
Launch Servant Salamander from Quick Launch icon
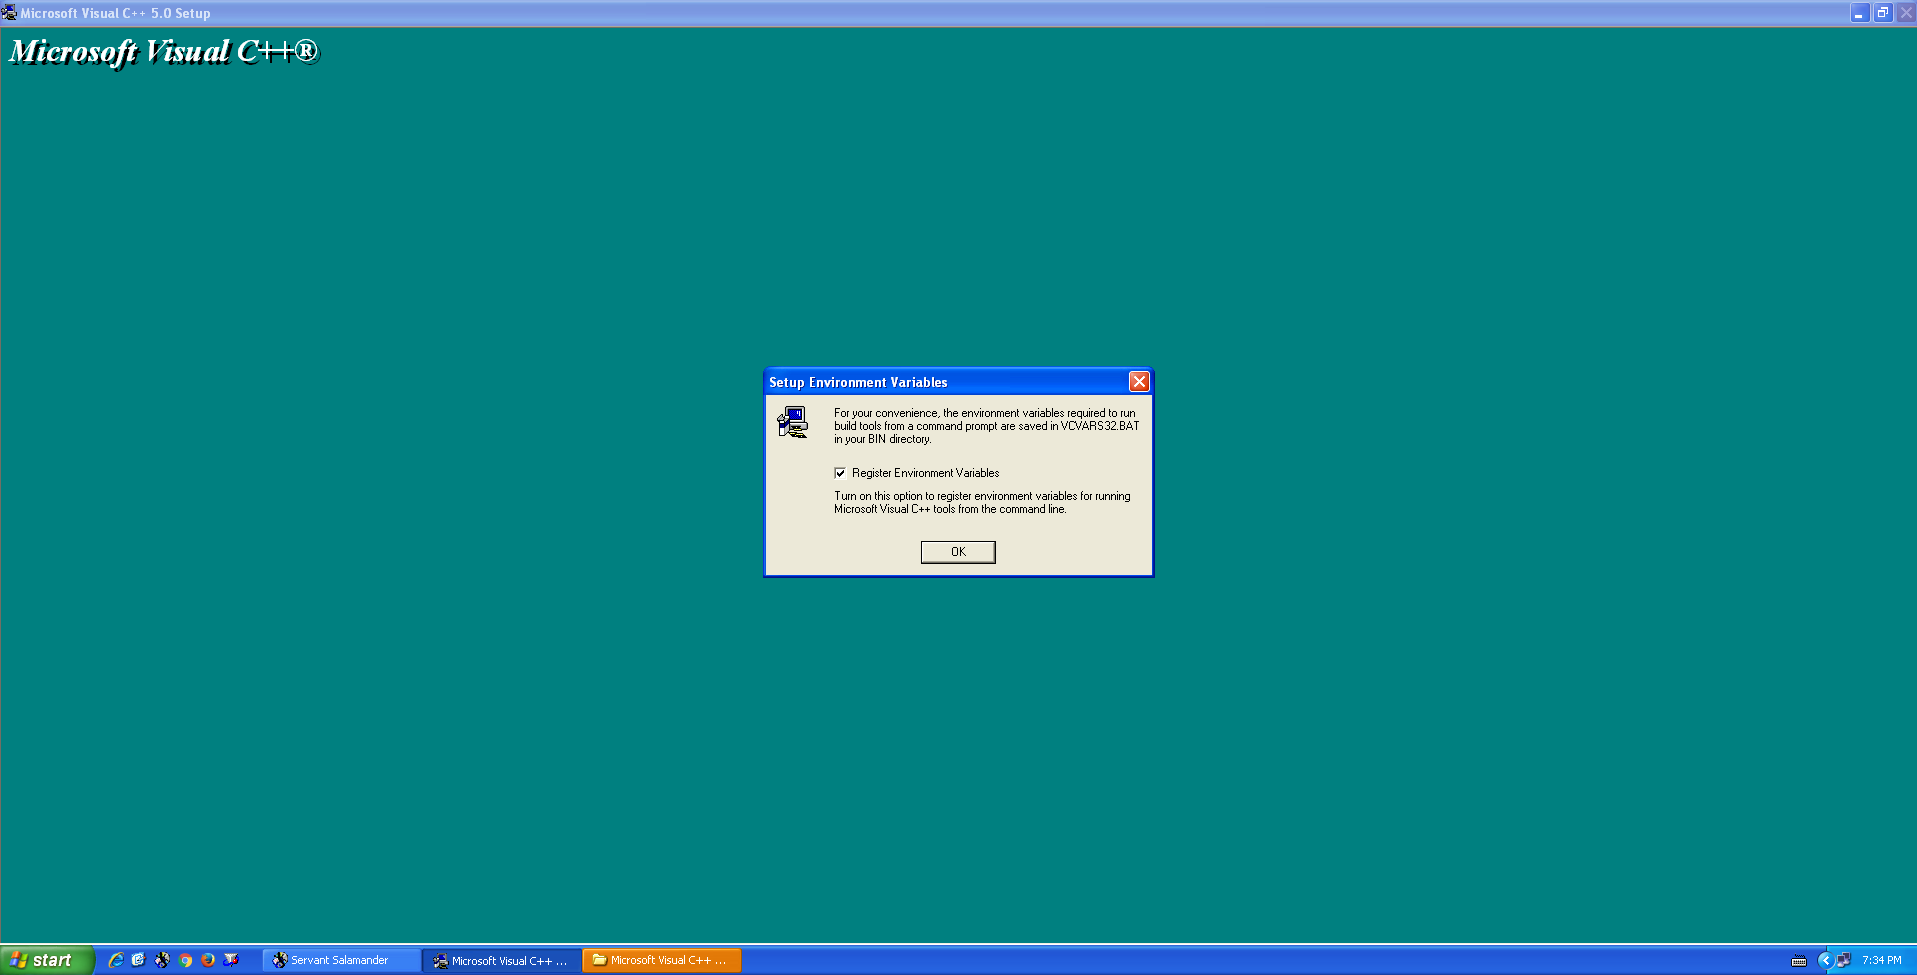[162, 960]
